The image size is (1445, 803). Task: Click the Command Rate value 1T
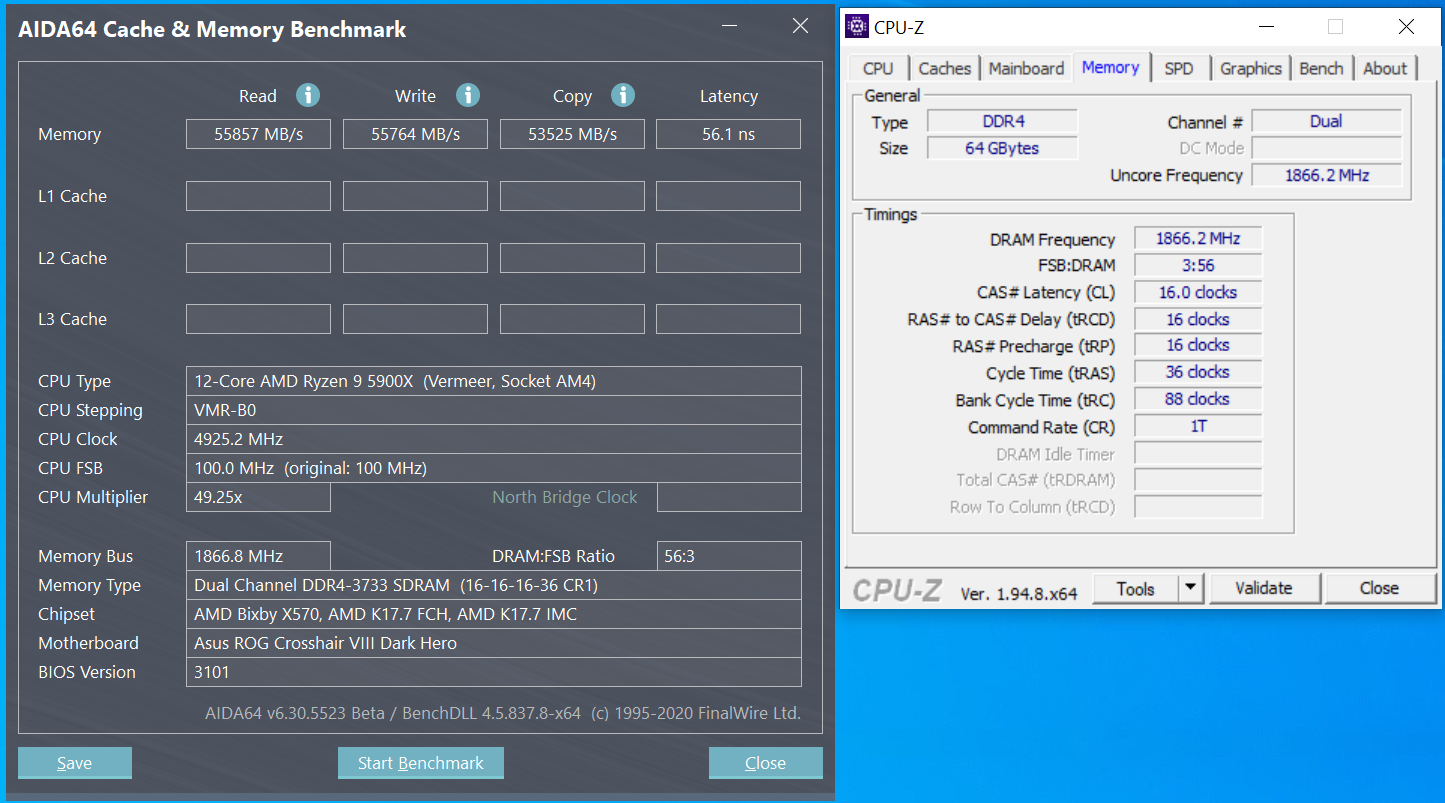[x=1198, y=426]
